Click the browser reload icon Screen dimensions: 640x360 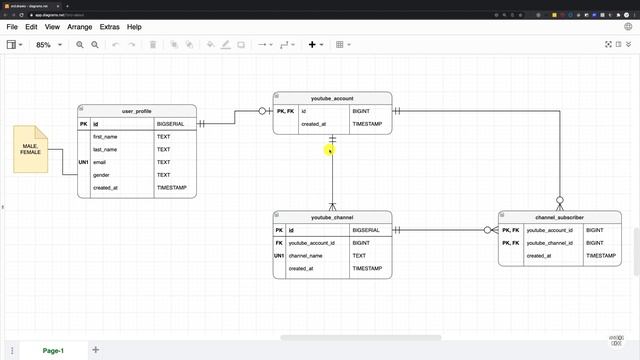pos(21,15)
